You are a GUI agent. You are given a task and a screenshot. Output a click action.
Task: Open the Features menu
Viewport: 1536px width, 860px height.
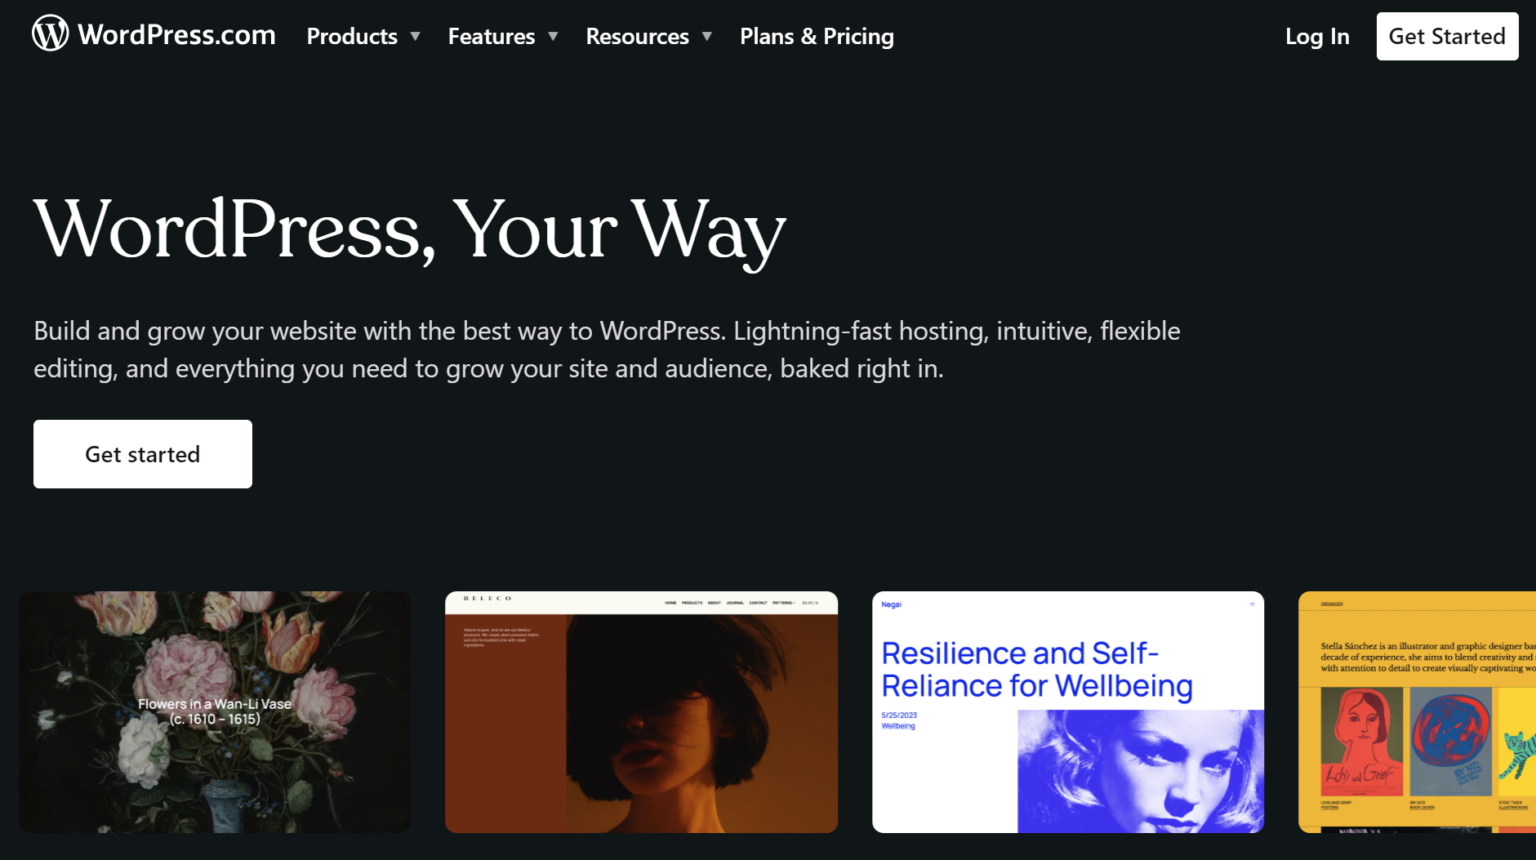pos(491,37)
